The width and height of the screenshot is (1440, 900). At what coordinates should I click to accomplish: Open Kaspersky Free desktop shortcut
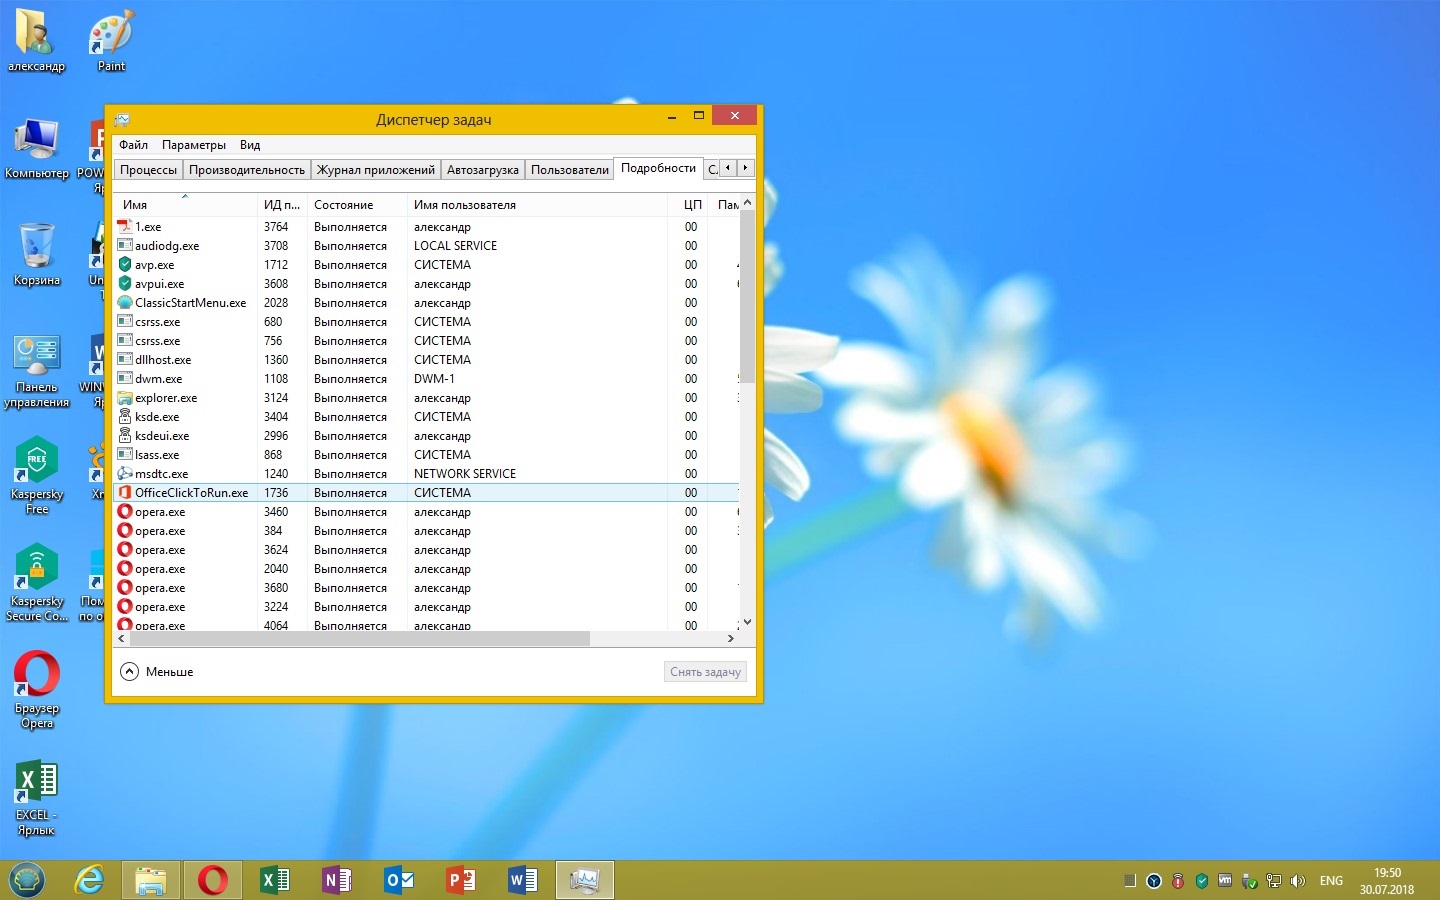(37, 476)
